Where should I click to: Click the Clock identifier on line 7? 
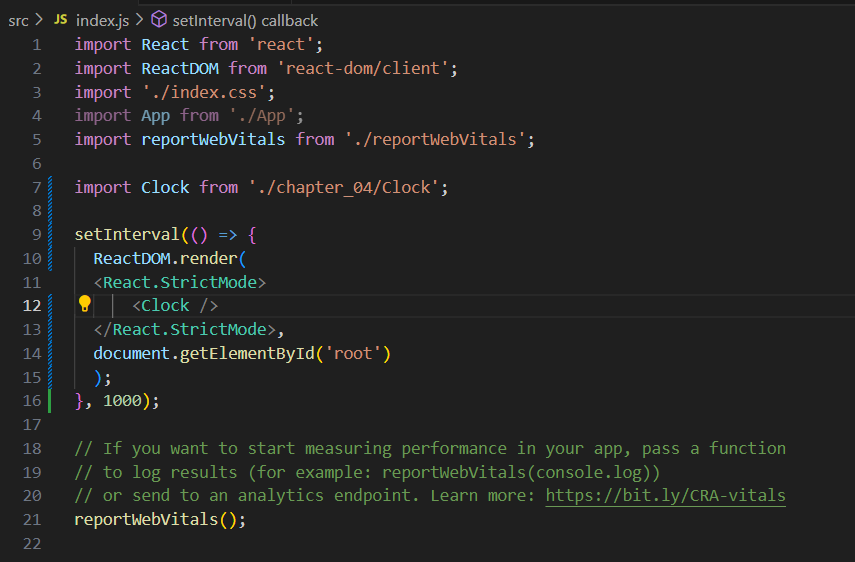pyautogui.click(x=165, y=188)
